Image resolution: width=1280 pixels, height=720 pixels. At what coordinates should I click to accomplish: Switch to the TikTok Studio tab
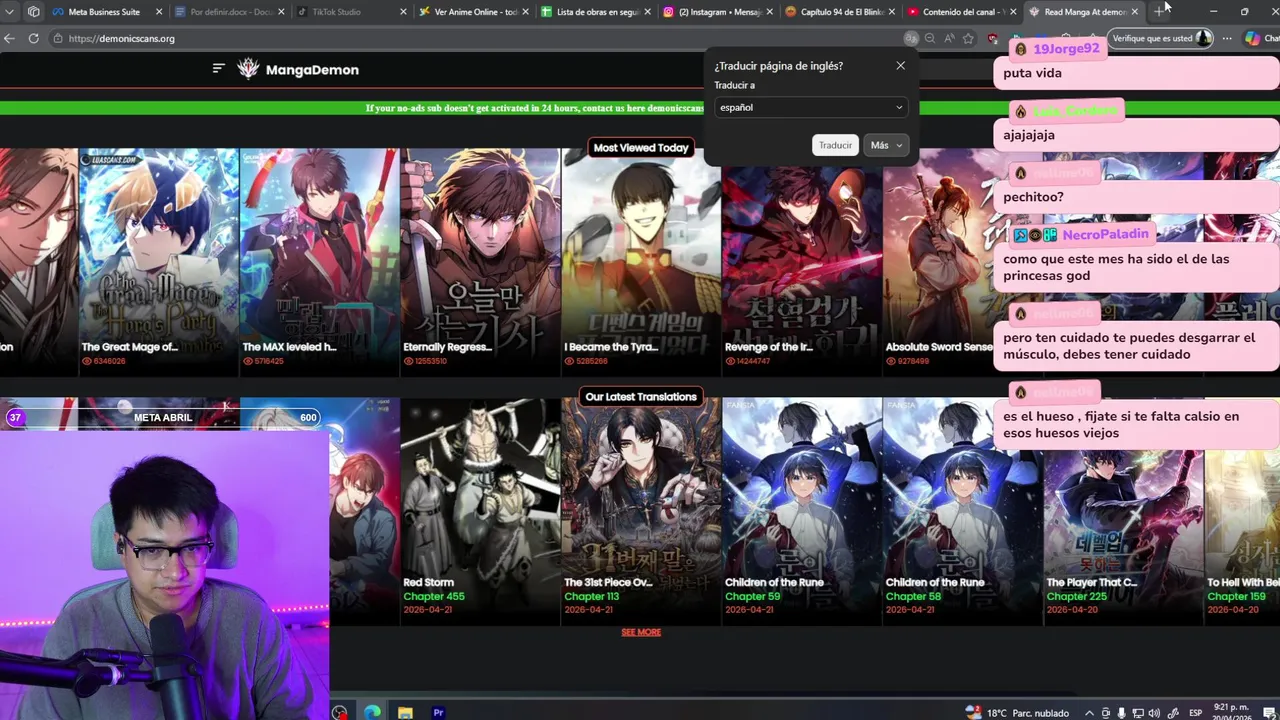tap(350, 12)
